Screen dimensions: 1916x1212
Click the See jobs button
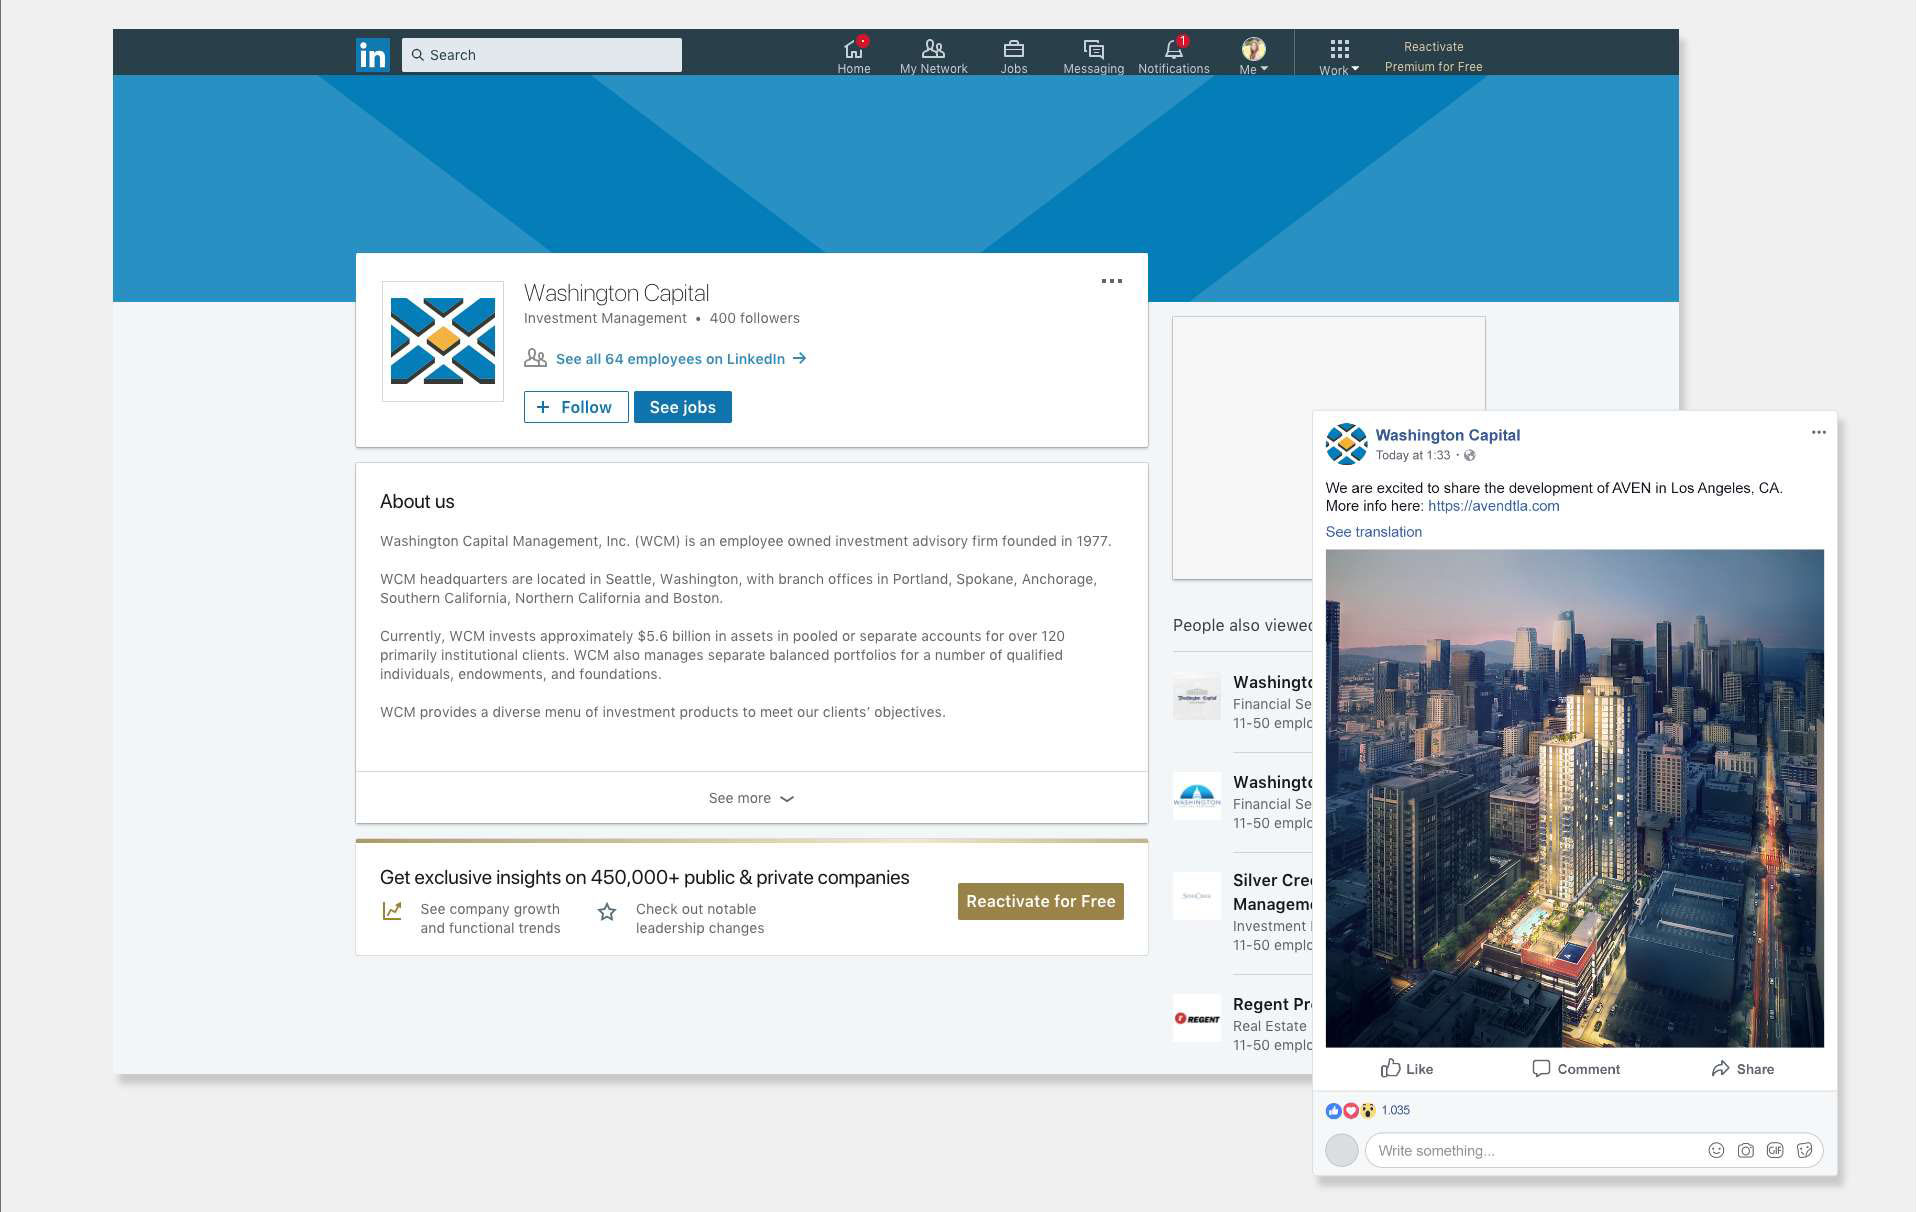[683, 407]
